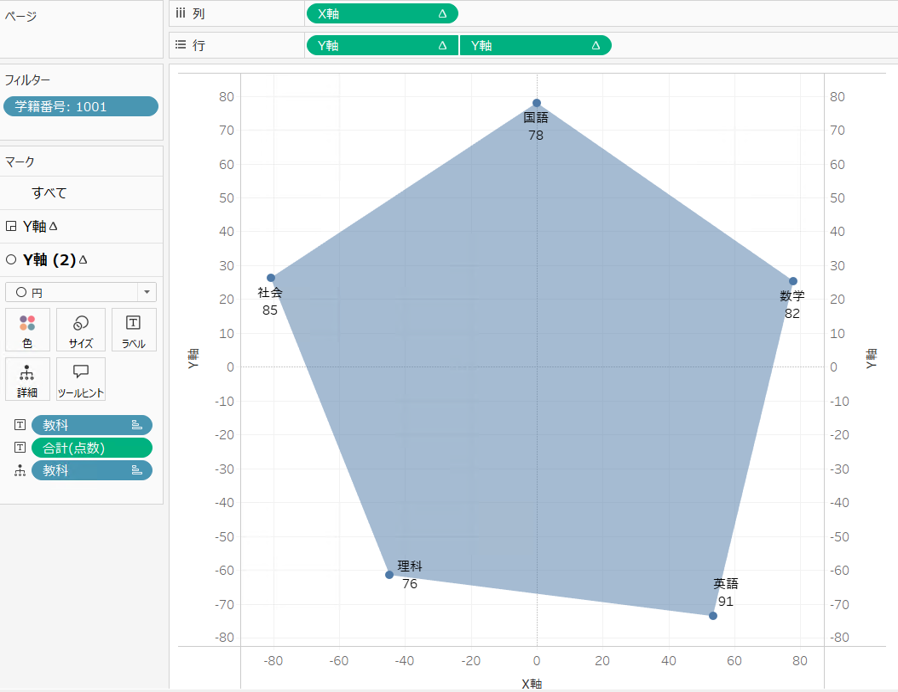Click the green 合計(点数) pill
The width and height of the screenshot is (898, 692).
coord(92,448)
